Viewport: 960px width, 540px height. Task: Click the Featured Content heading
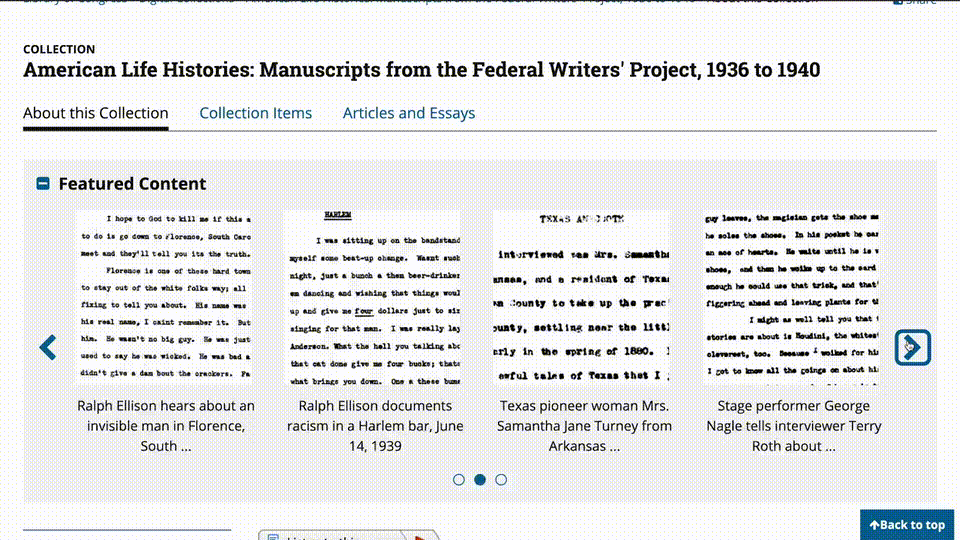[132, 184]
